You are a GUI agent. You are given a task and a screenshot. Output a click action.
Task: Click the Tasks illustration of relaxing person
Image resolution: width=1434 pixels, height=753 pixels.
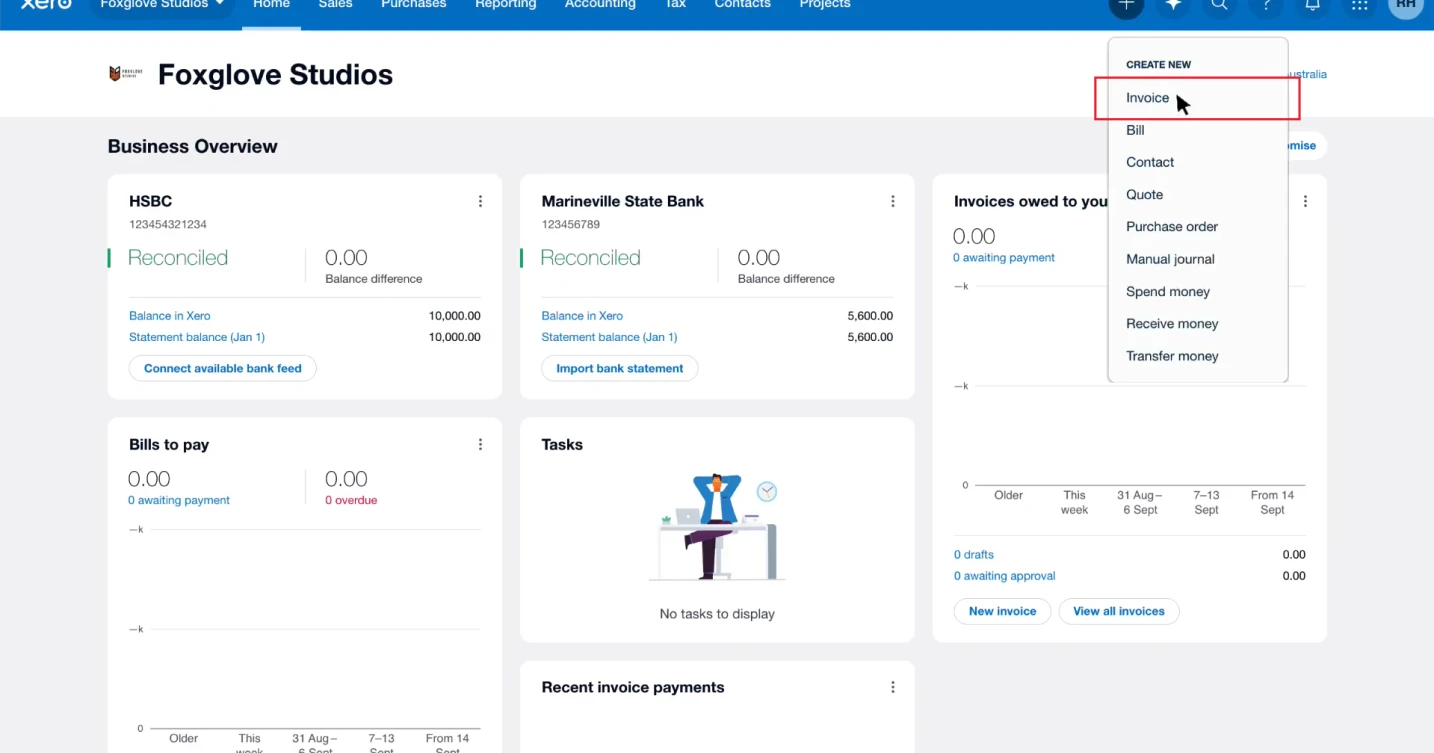(717, 526)
